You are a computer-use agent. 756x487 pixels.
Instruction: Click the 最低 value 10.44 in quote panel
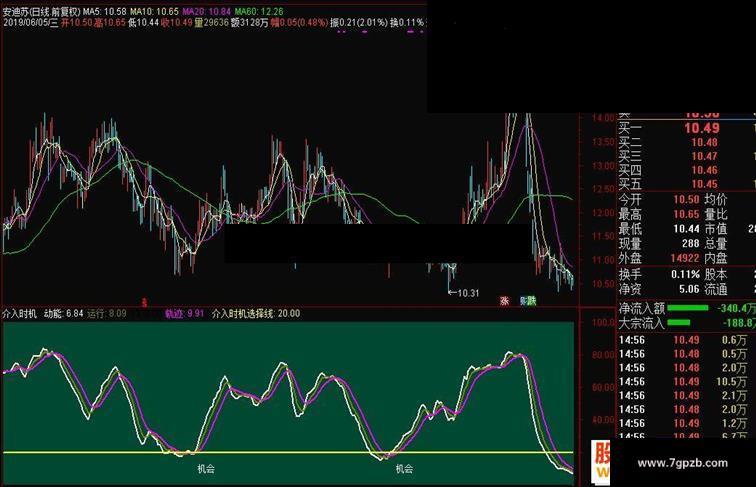(x=686, y=229)
